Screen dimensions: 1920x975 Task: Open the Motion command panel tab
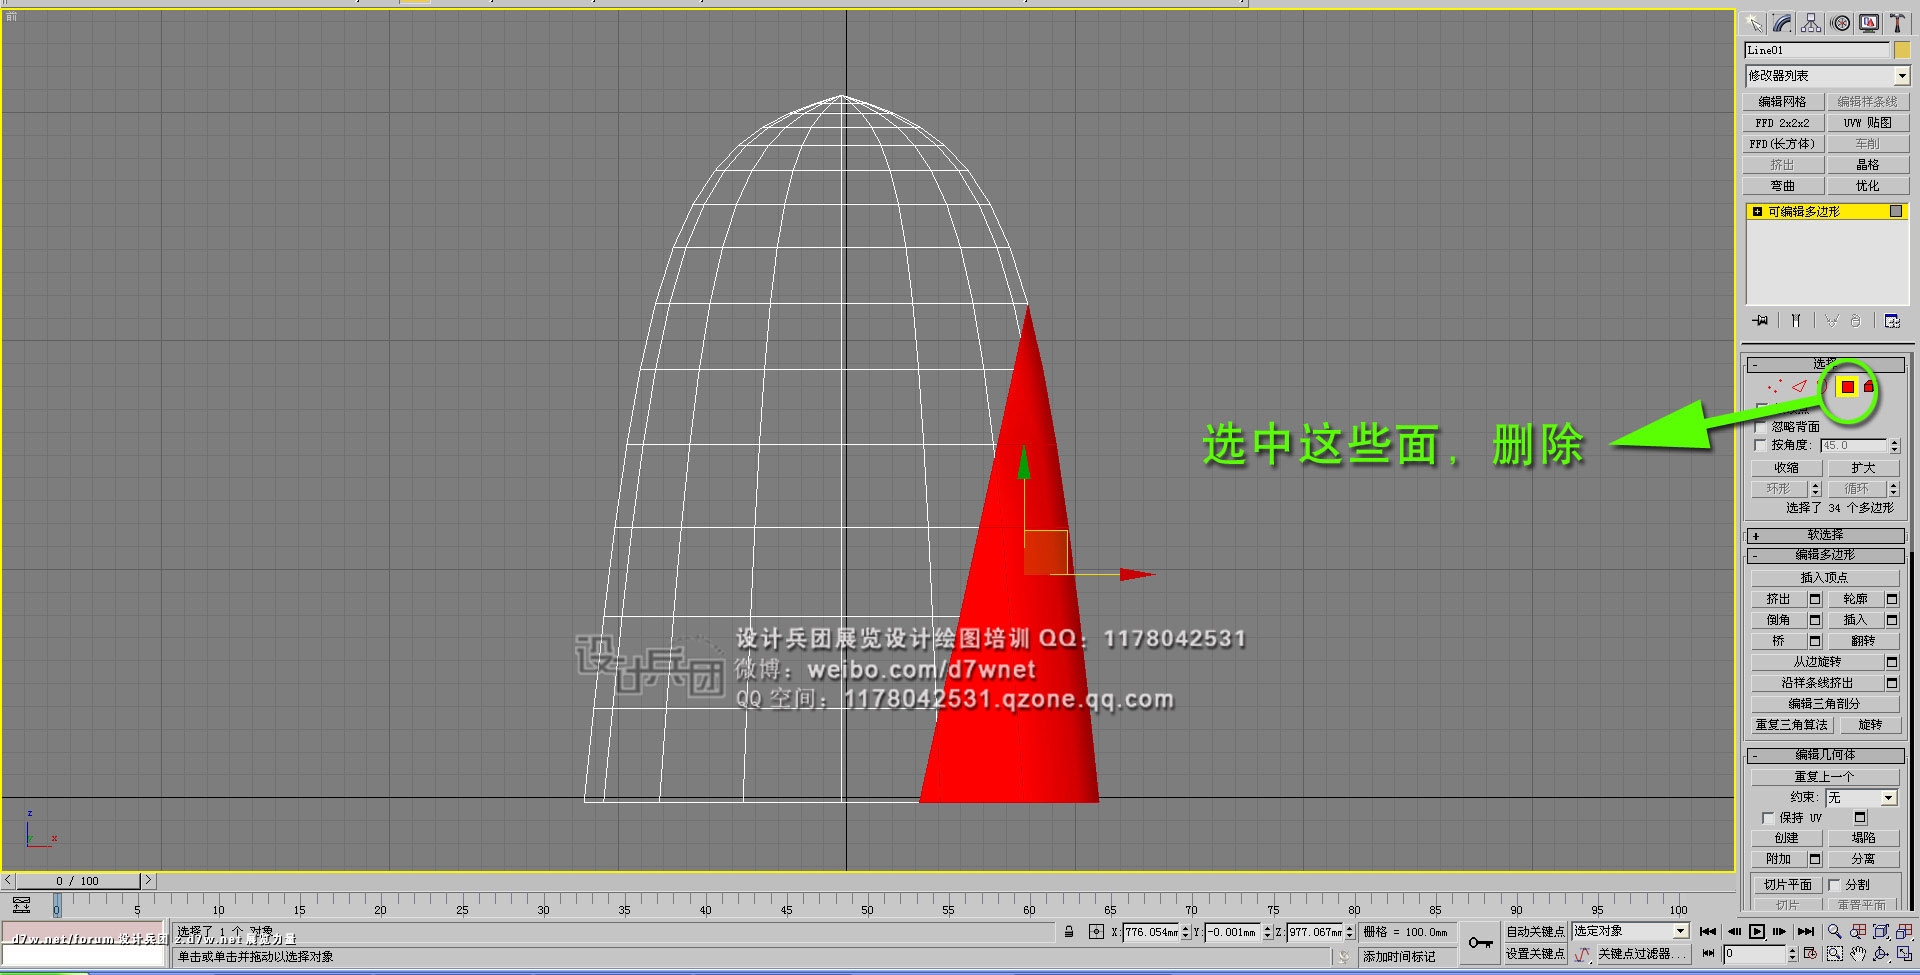(x=1840, y=23)
